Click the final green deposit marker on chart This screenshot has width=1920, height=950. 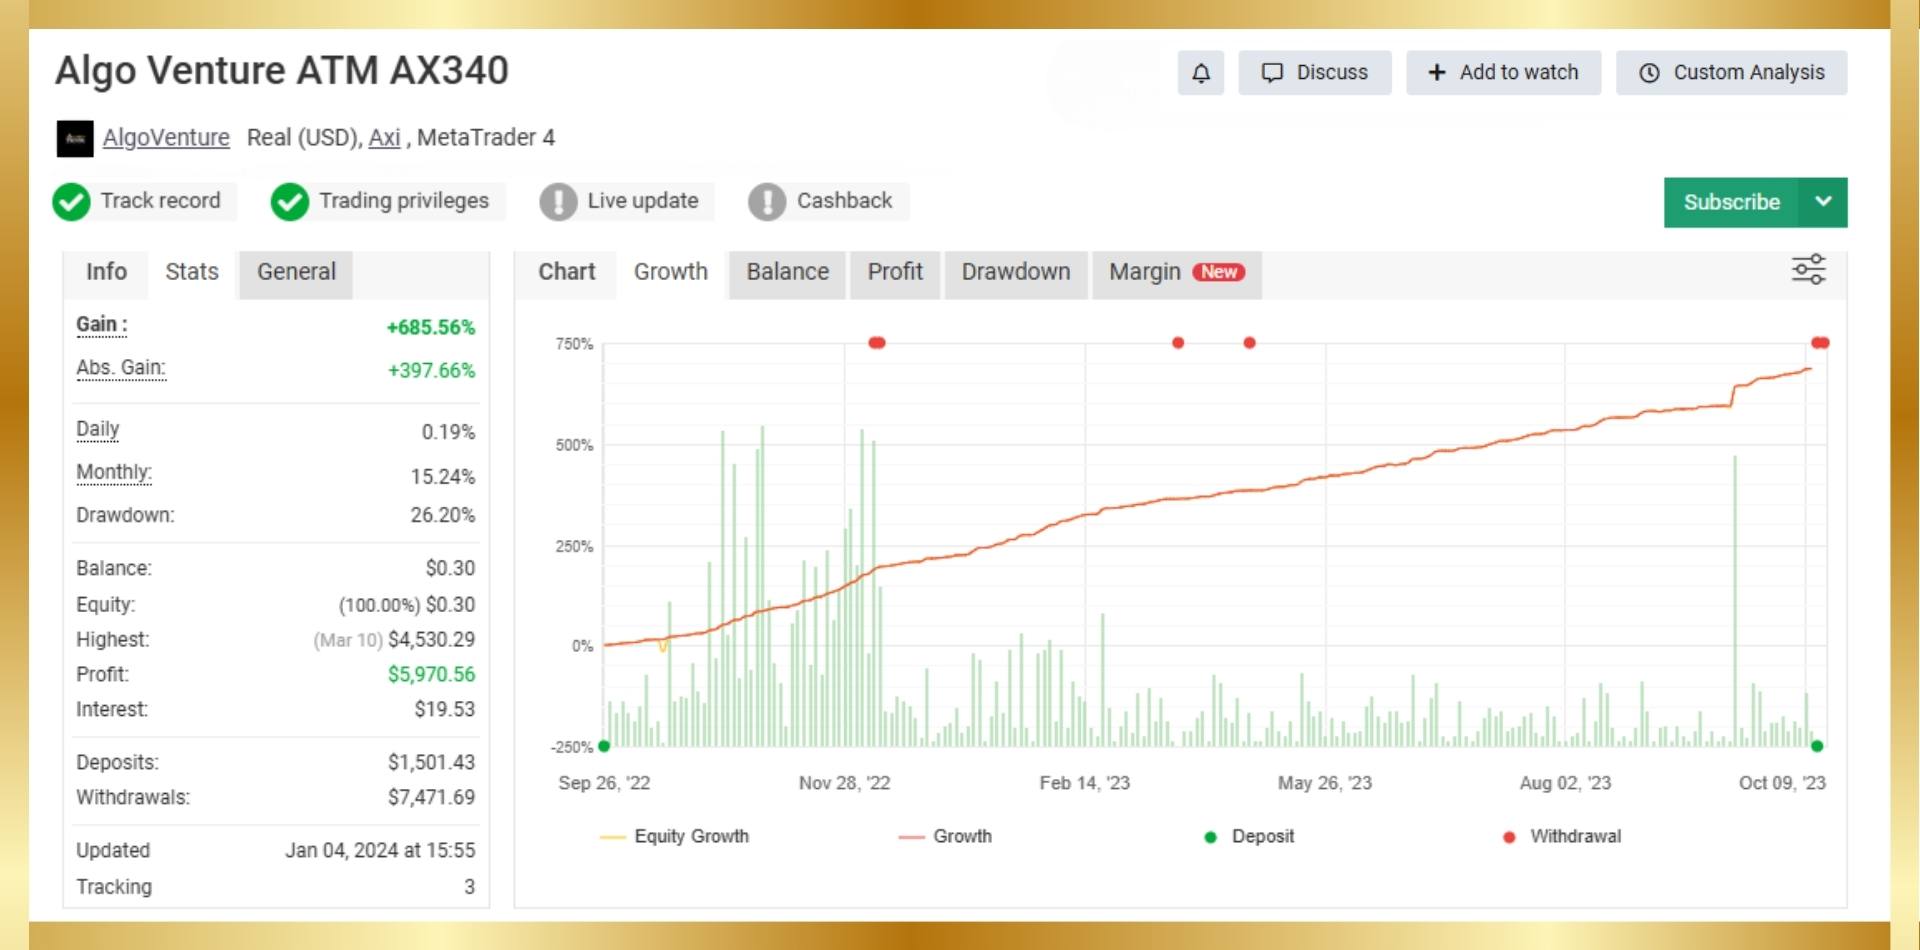tap(1817, 746)
